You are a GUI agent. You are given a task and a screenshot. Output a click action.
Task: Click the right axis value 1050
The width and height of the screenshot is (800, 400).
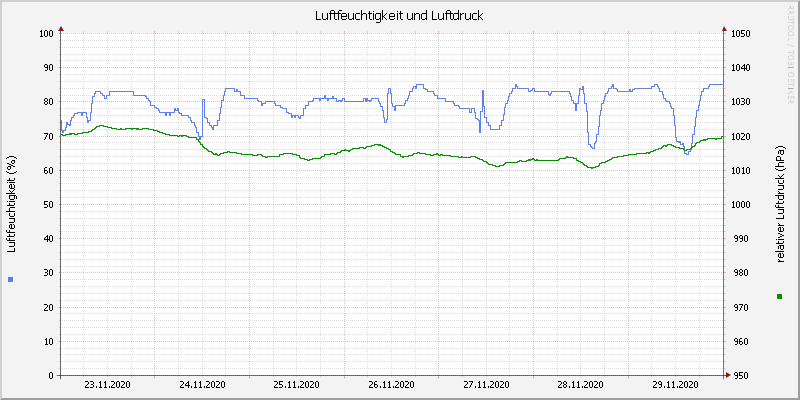tap(741, 34)
